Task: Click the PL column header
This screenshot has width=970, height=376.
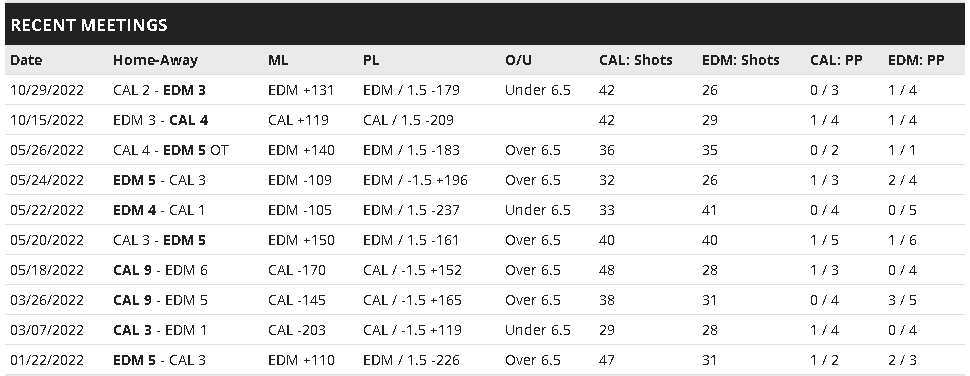Action: (x=371, y=61)
